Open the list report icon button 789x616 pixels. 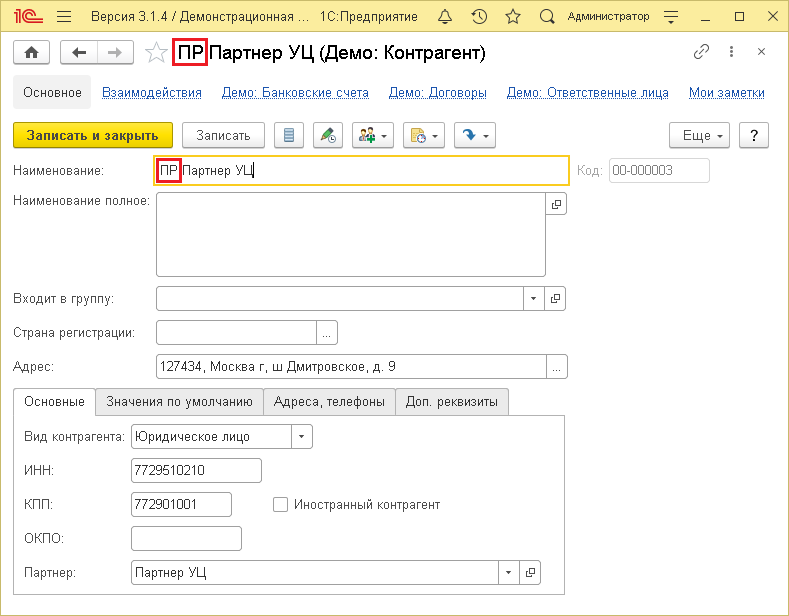[x=289, y=135]
